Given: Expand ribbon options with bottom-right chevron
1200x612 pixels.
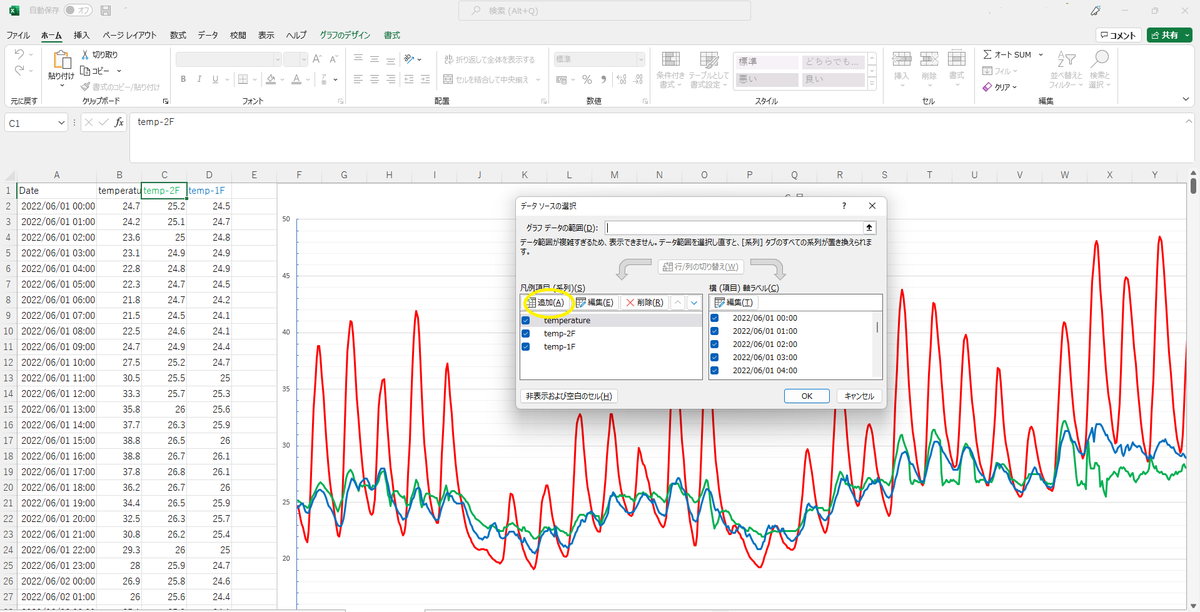Looking at the screenshot, I should (1186, 99).
